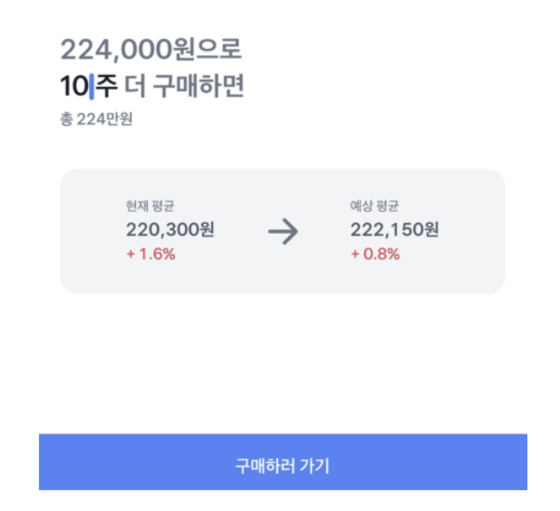Screen dimensions: 560x511
Task: Click the plus sign before 0.8%
Action: click(355, 254)
